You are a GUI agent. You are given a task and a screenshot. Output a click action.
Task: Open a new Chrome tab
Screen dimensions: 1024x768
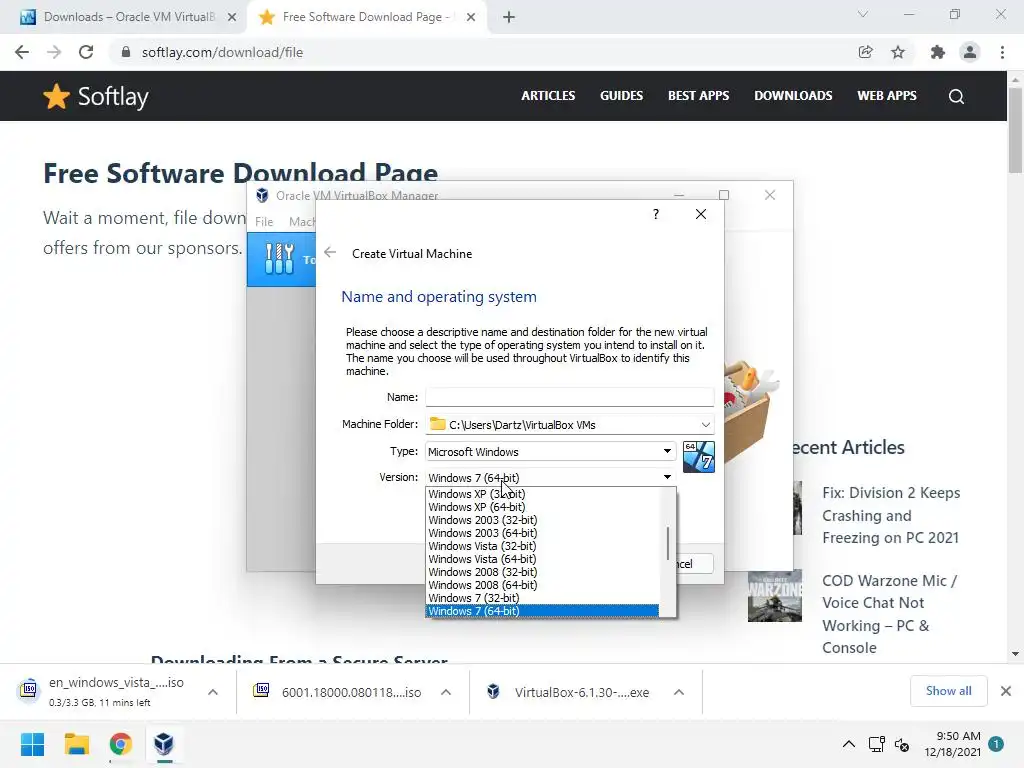pyautogui.click(x=509, y=17)
